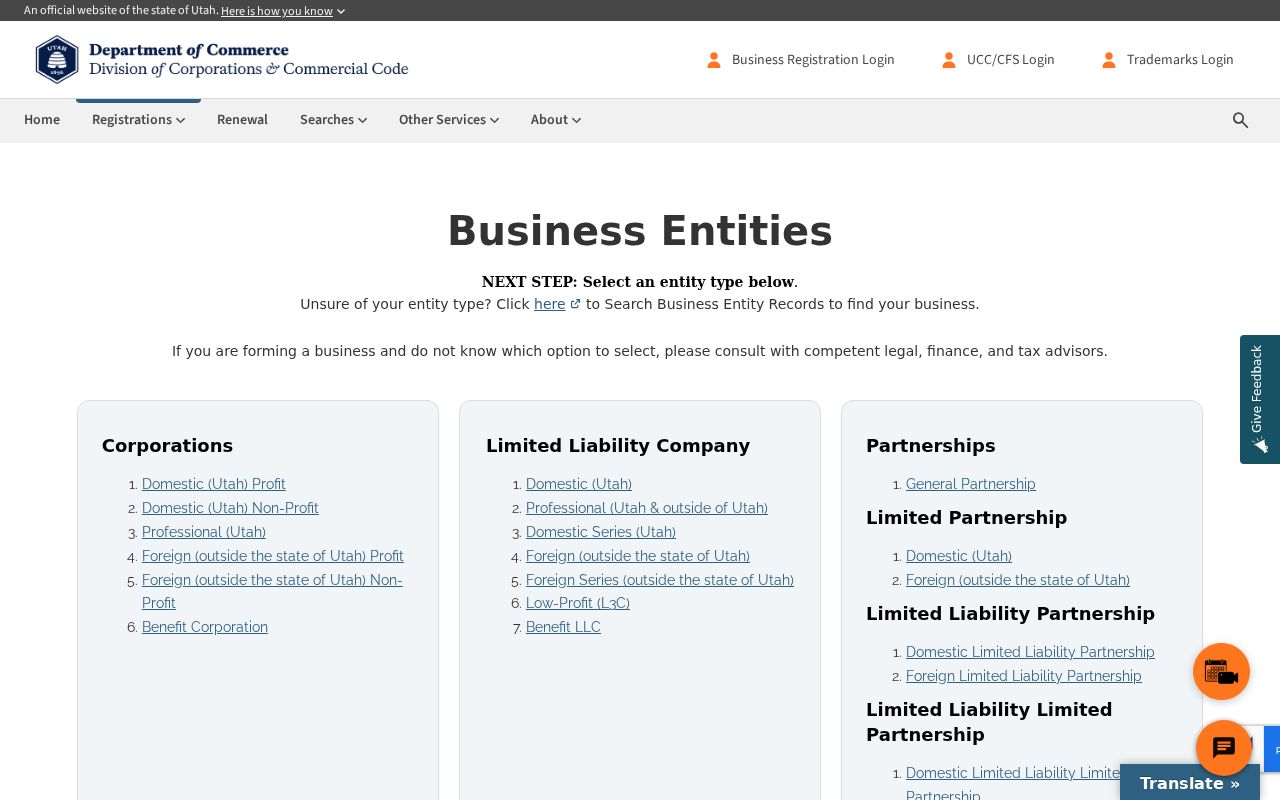Select Domestic (Utah) Profit corporation
The width and height of the screenshot is (1280, 800).
point(214,484)
